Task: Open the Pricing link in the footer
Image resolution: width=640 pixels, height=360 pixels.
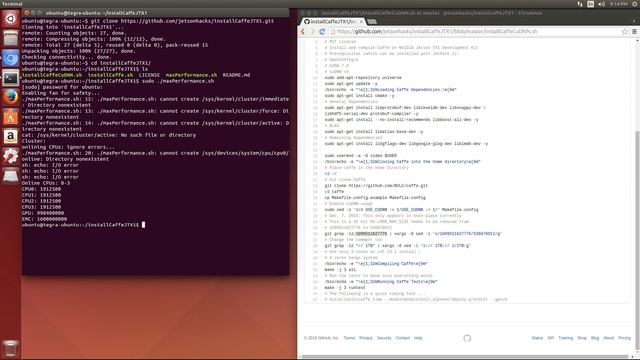Action: click(624, 338)
